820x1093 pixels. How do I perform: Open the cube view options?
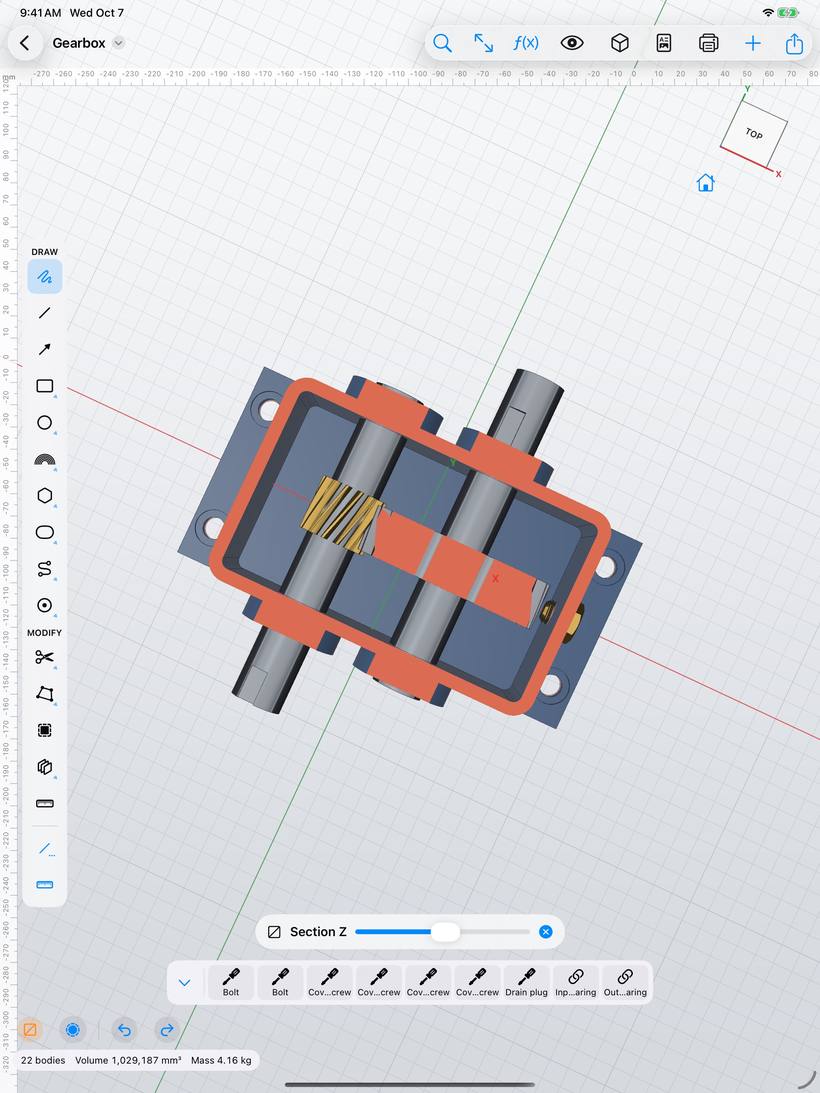click(x=619, y=43)
